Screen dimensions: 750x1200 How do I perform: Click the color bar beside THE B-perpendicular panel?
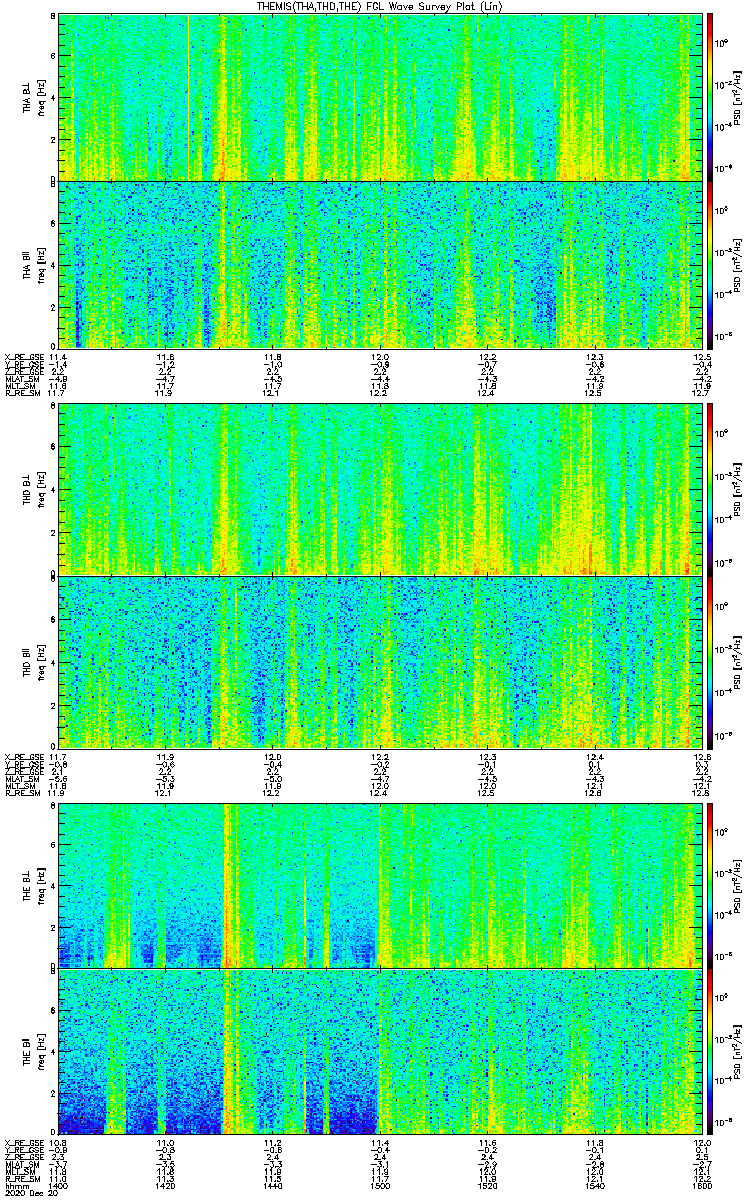click(x=710, y=884)
